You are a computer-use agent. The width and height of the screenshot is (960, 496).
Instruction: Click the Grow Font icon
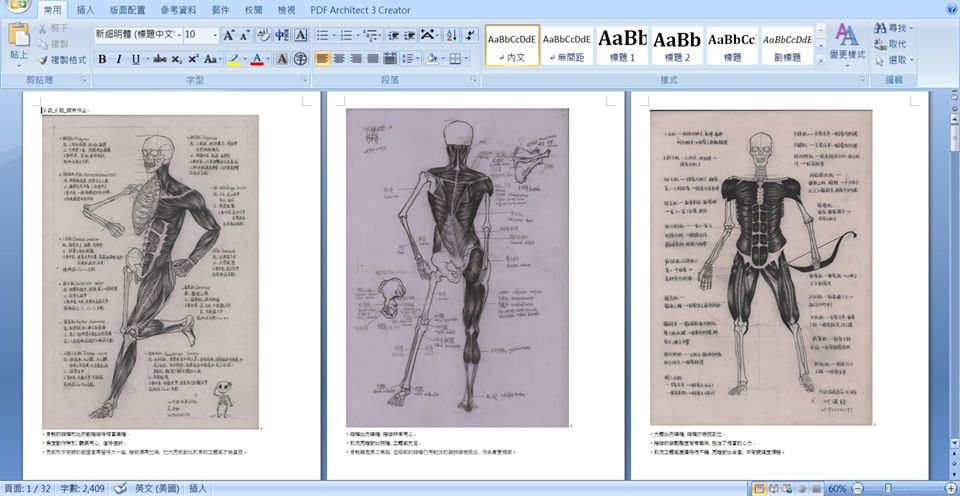[229, 35]
